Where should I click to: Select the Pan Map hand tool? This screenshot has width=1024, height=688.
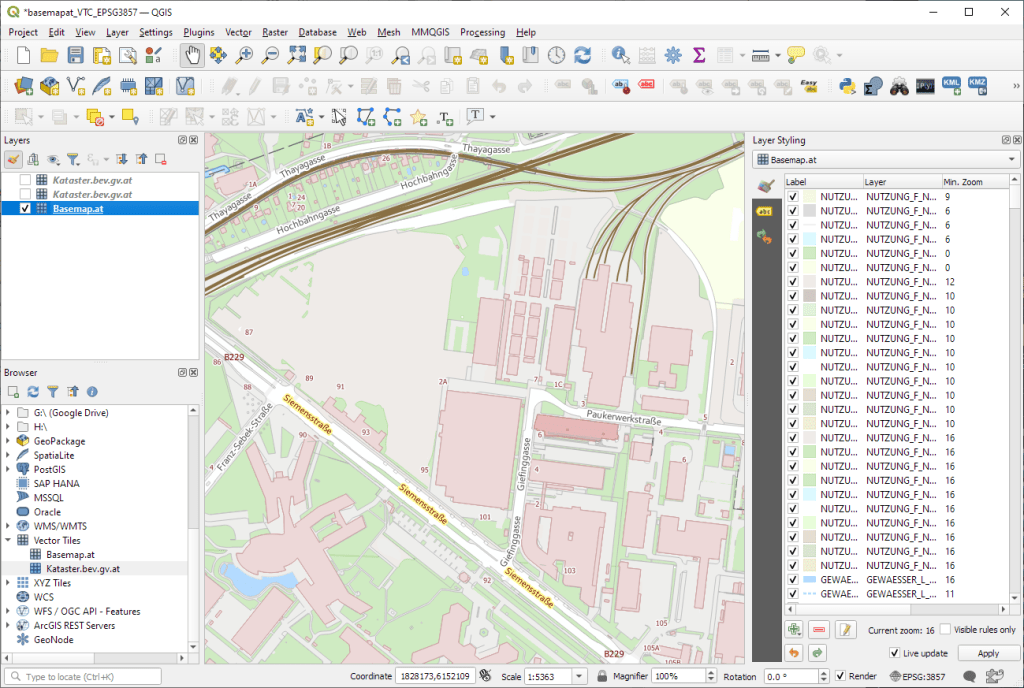click(x=190, y=56)
